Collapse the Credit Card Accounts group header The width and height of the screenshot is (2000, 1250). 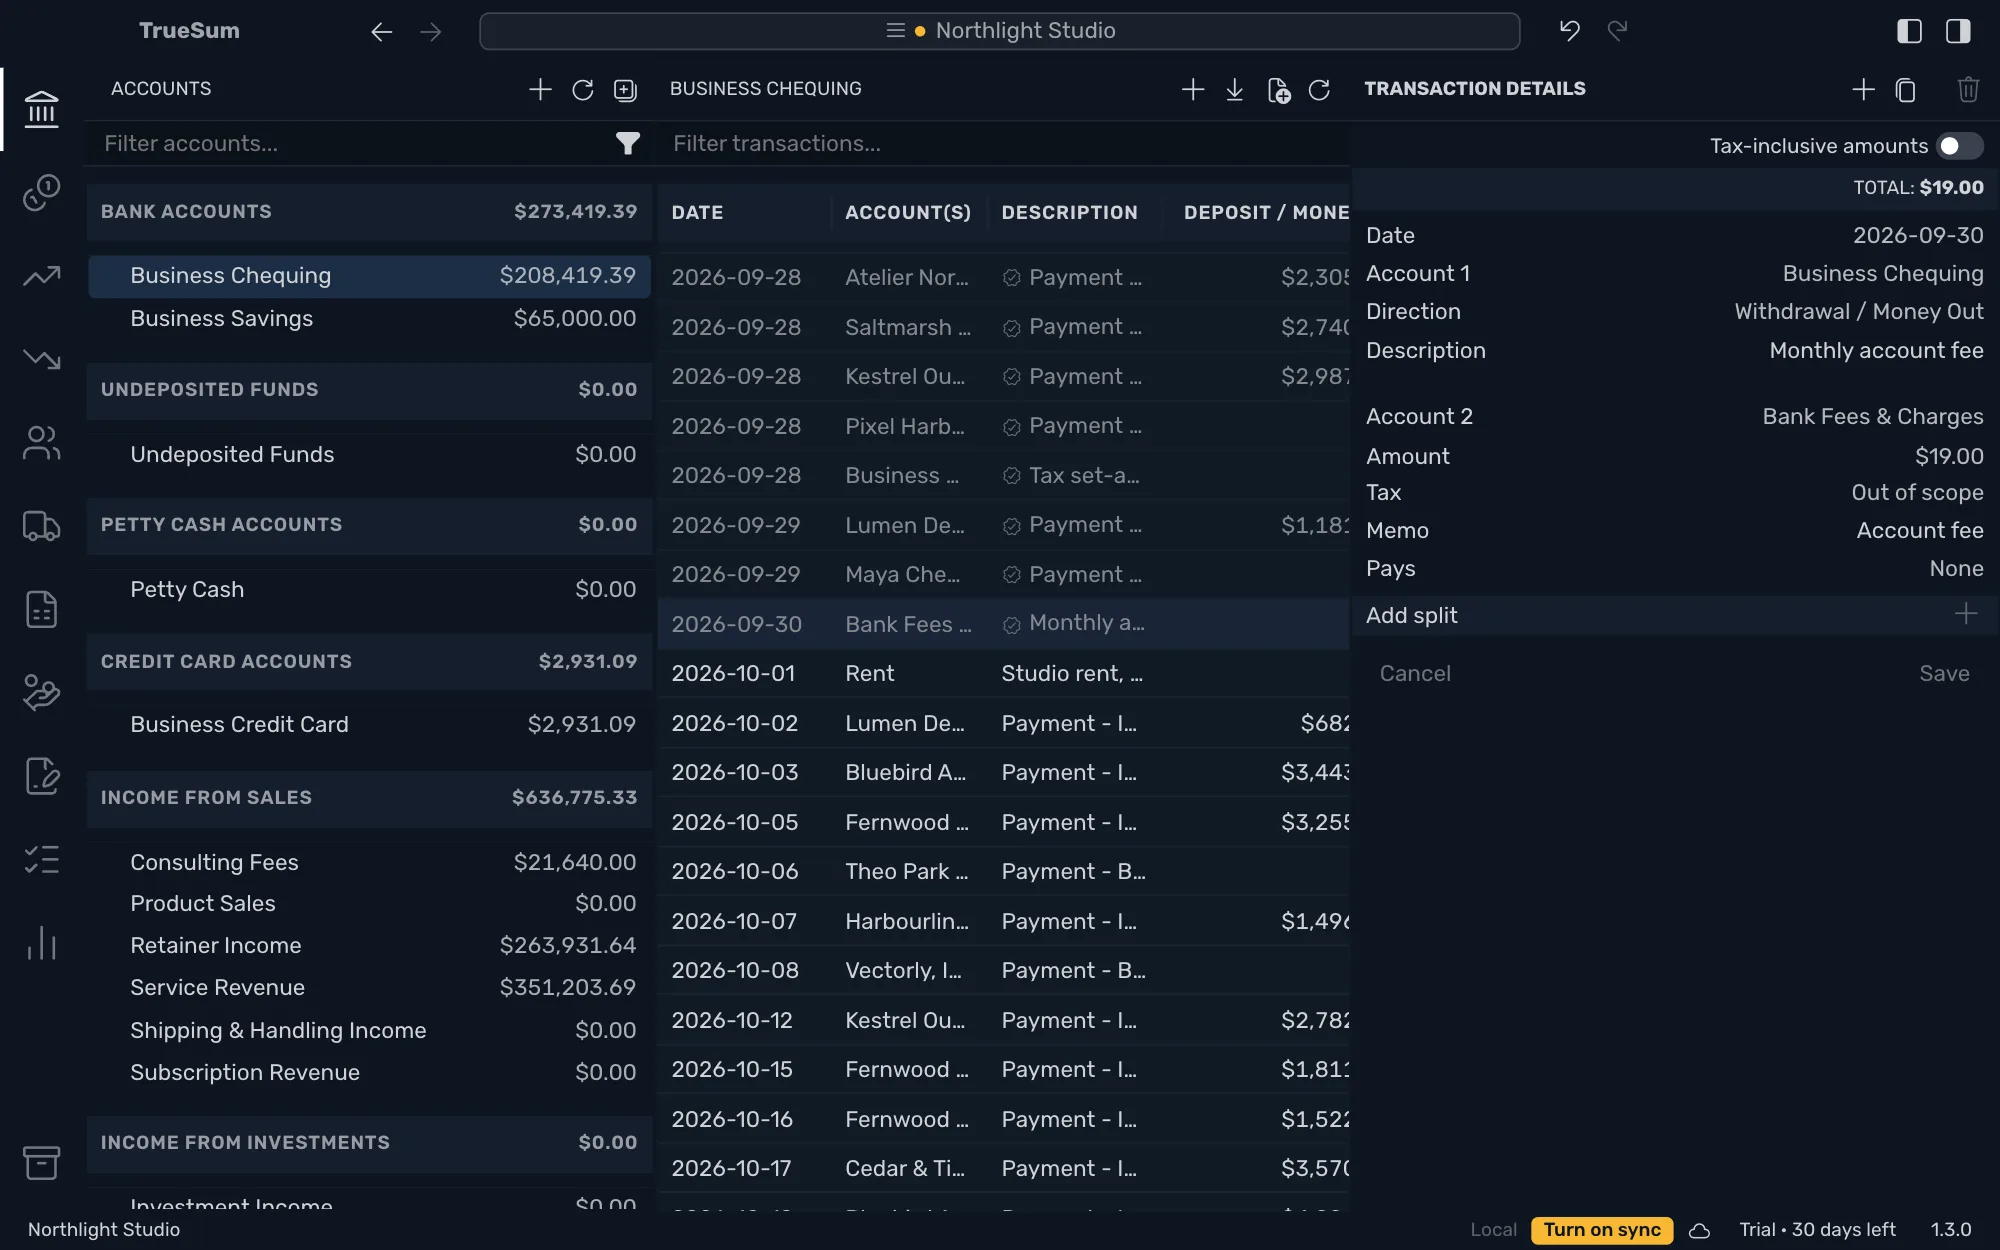(369, 661)
